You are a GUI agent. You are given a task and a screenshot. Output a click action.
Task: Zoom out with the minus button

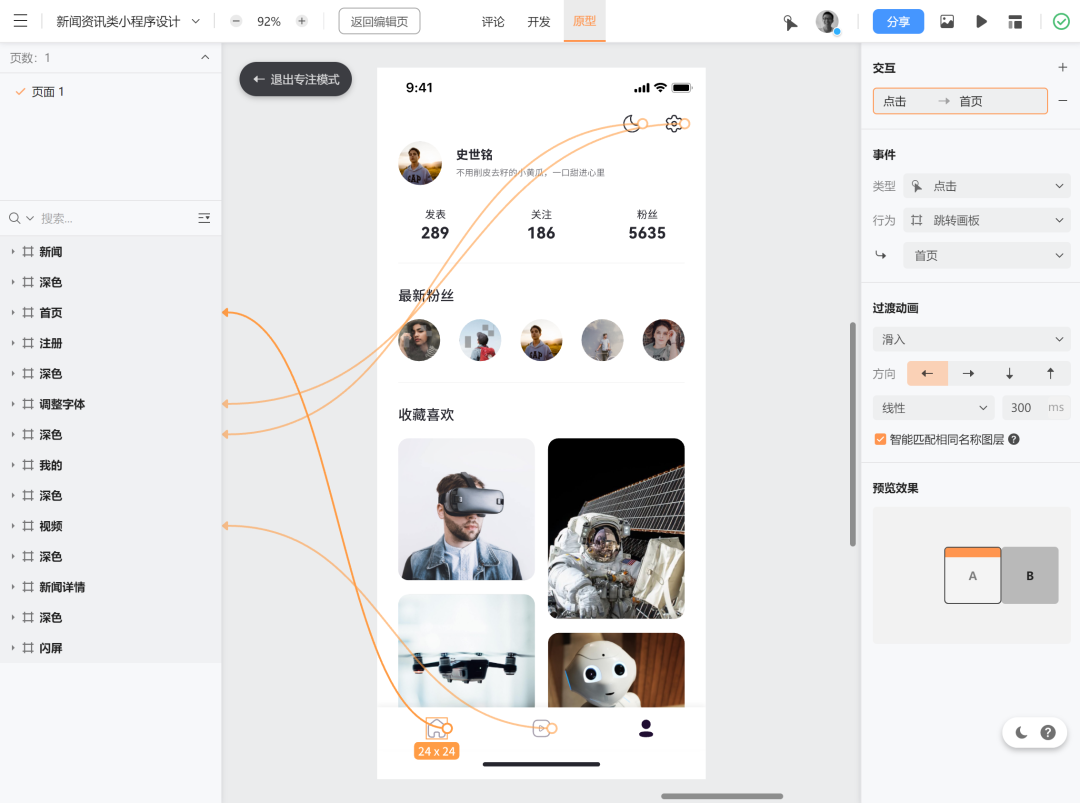pyautogui.click(x=236, y=21)
